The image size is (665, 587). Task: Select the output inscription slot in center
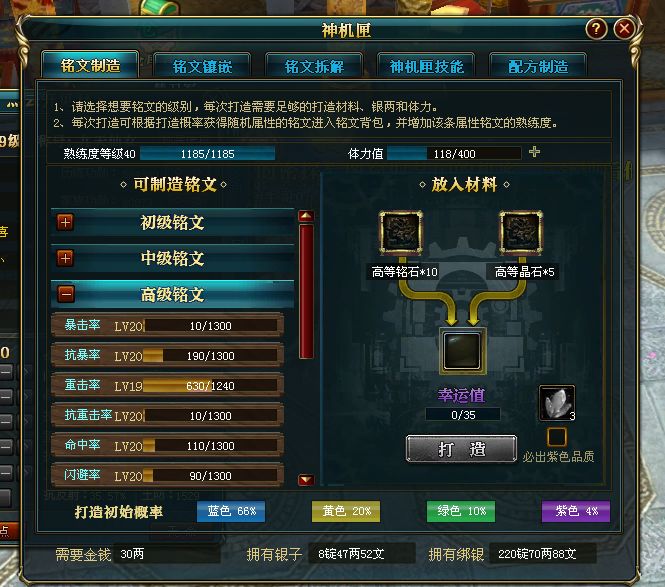tap(462, 351)
